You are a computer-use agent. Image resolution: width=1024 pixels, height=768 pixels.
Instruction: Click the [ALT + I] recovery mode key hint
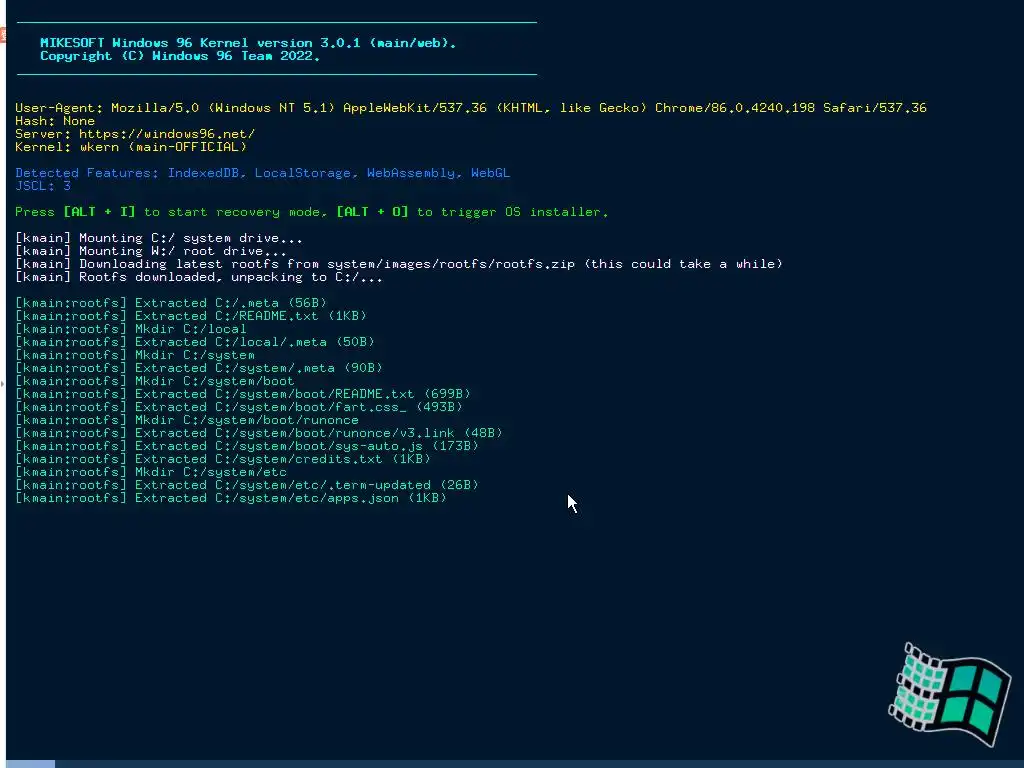[99, 212]
